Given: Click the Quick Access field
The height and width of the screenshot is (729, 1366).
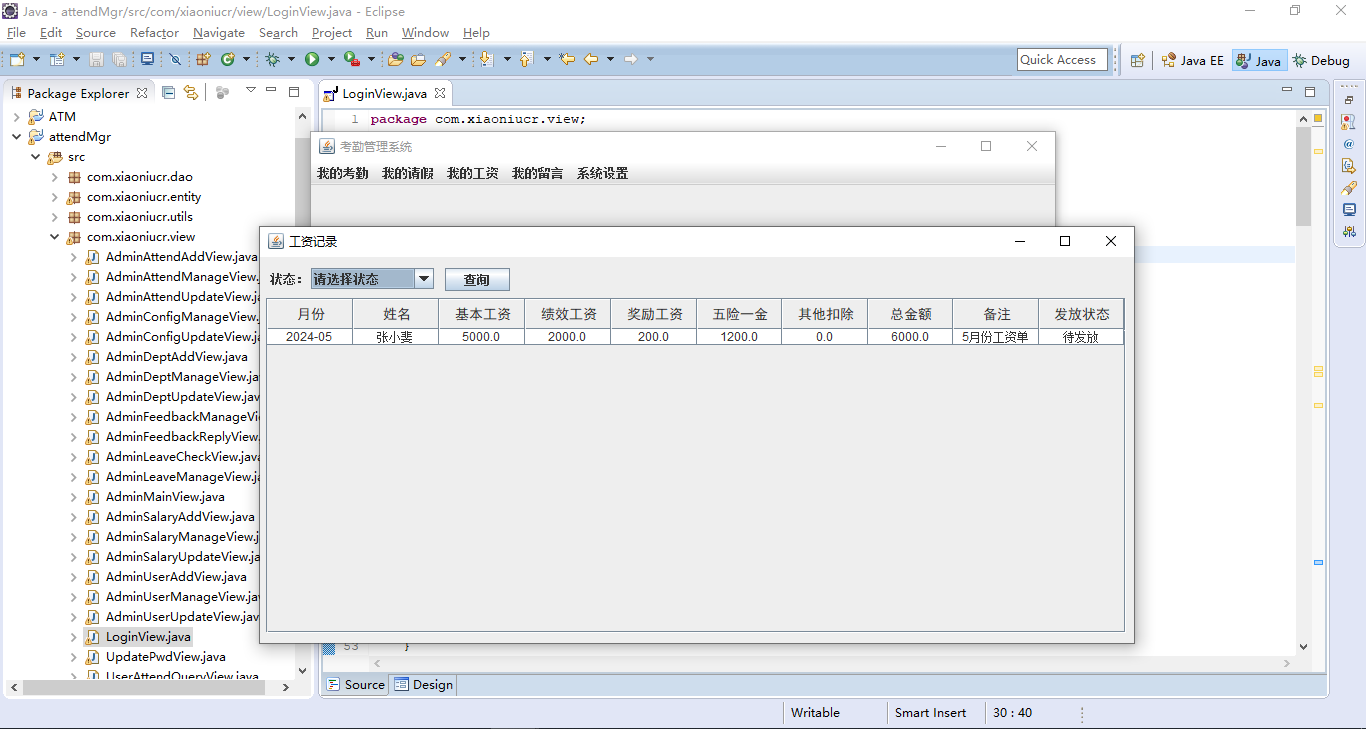Looking at the screenshot, I should pyautogui.click(x=1062, y=60).
